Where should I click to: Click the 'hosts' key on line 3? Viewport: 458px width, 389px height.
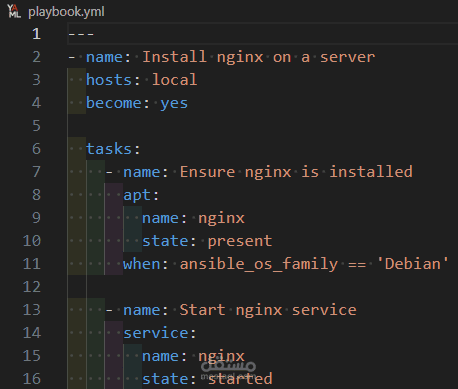(109, 80)
